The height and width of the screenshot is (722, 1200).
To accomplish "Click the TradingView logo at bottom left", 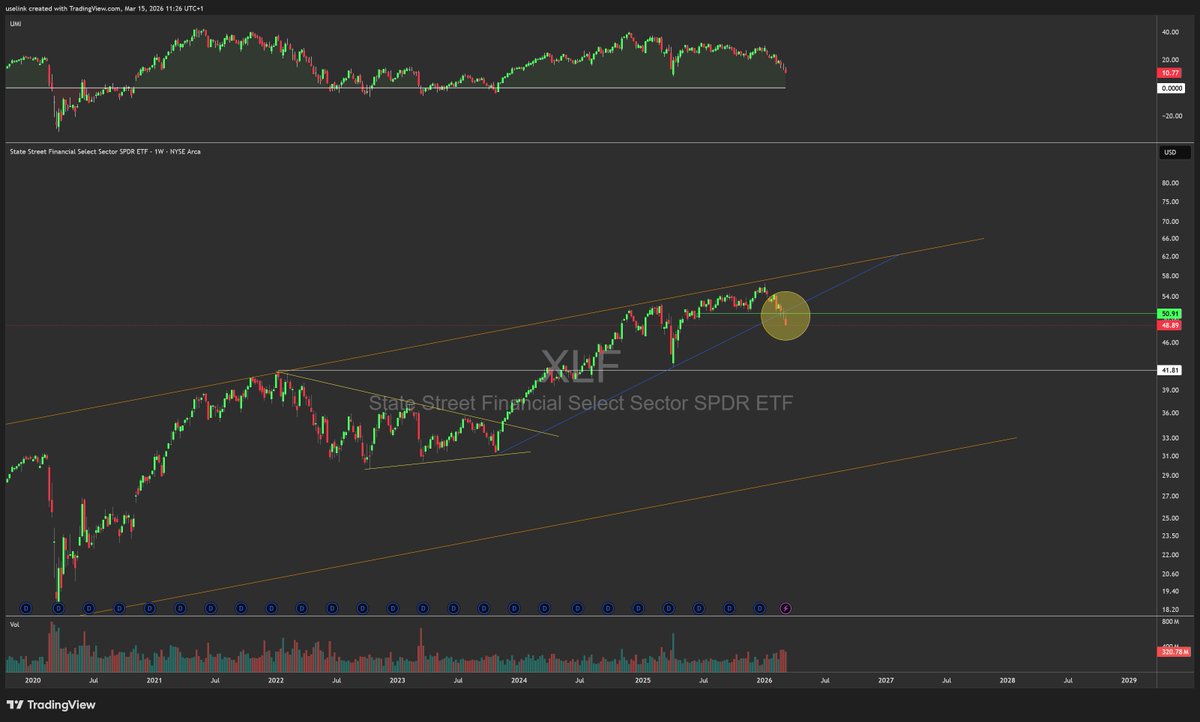I will point(50,703).
